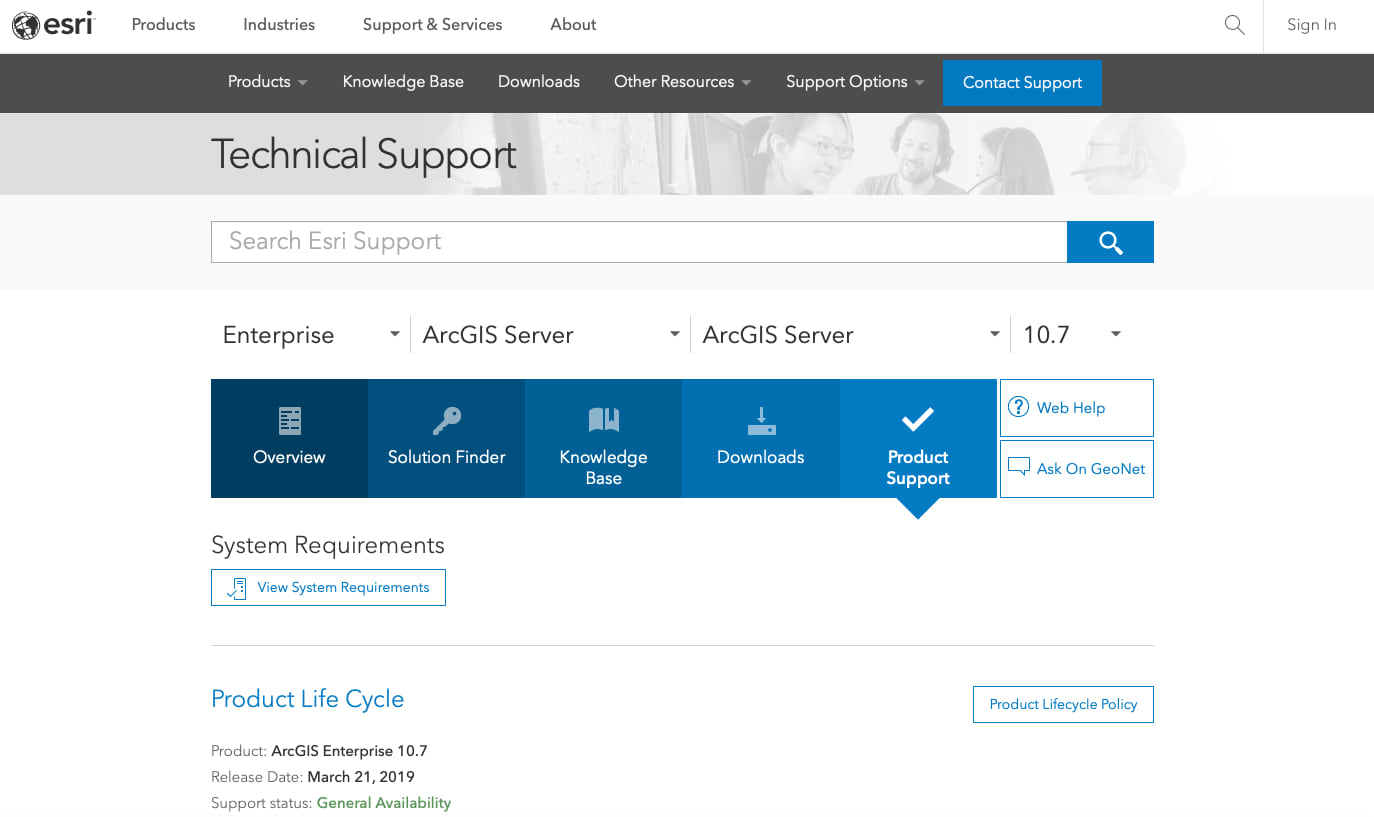Click the Web Help question mark icon
Viewport: 1374px width, 817px height.
[x=1018, y=407]
